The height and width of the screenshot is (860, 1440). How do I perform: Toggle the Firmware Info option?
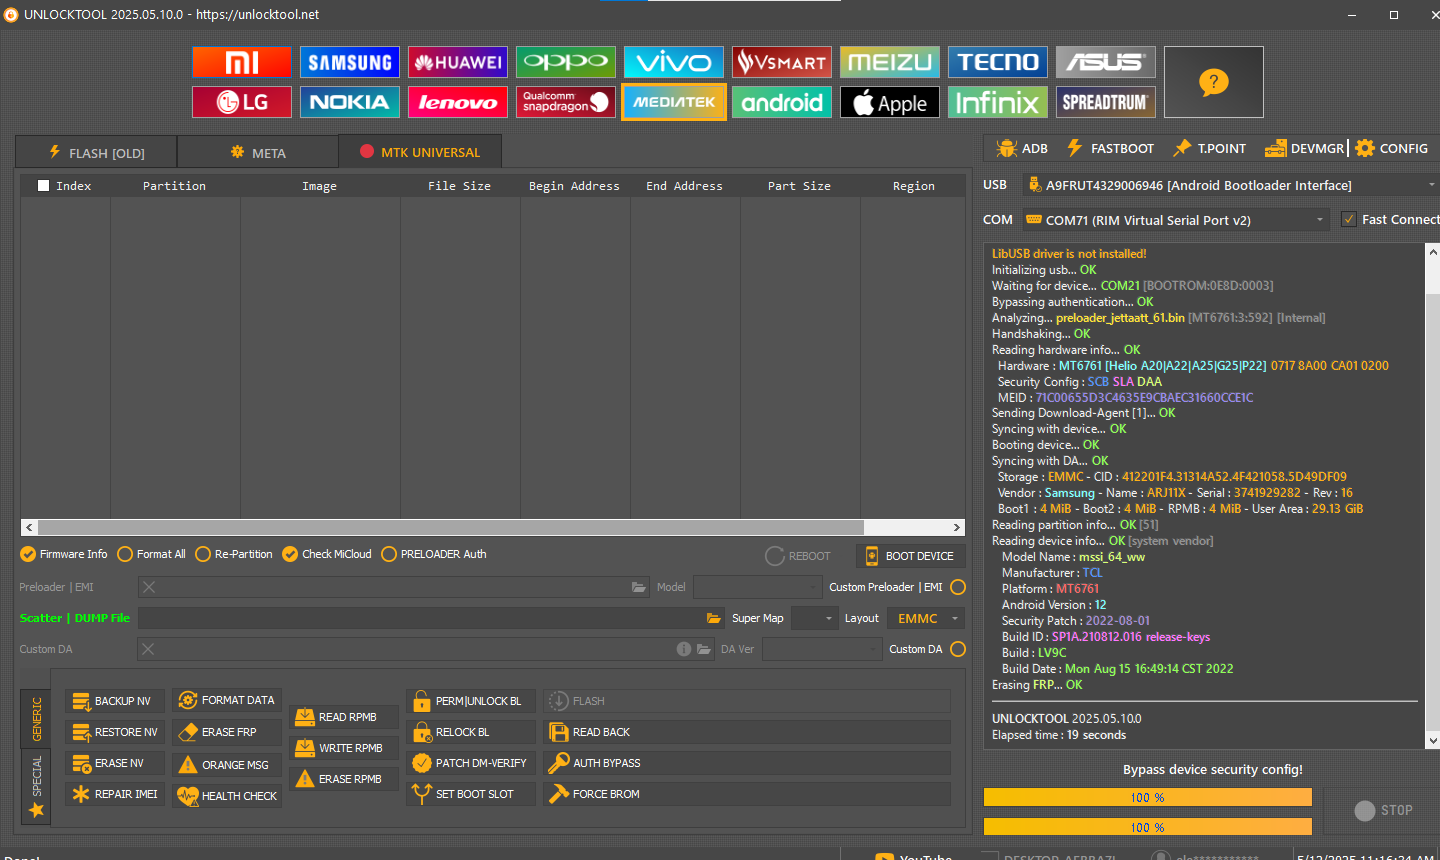coord(64,554)
